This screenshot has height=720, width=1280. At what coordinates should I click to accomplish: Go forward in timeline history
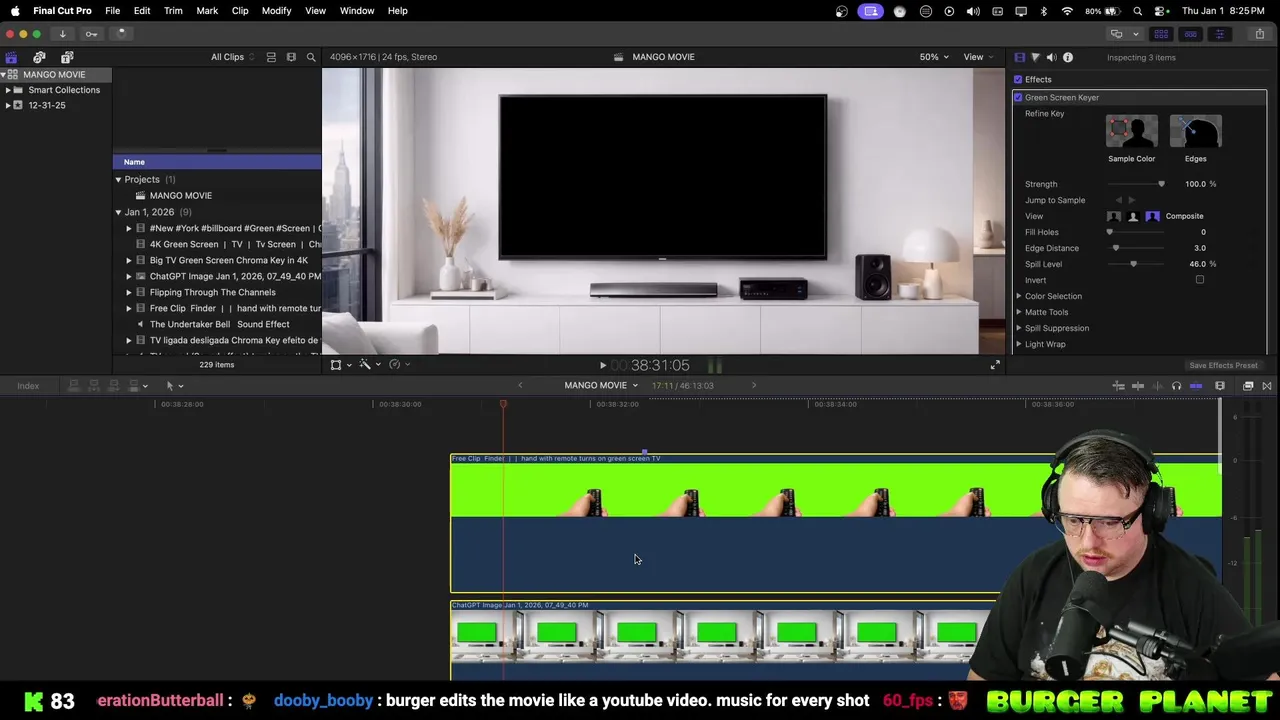754,385
